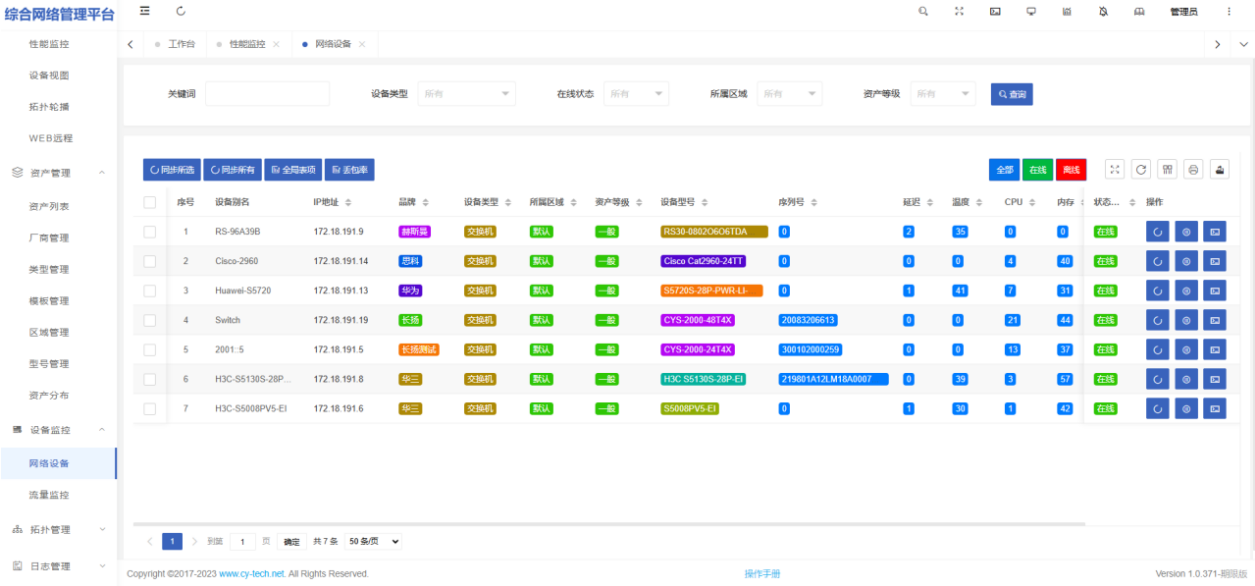Click settings icon in Cisco-2960 row

pos(1185,262)
